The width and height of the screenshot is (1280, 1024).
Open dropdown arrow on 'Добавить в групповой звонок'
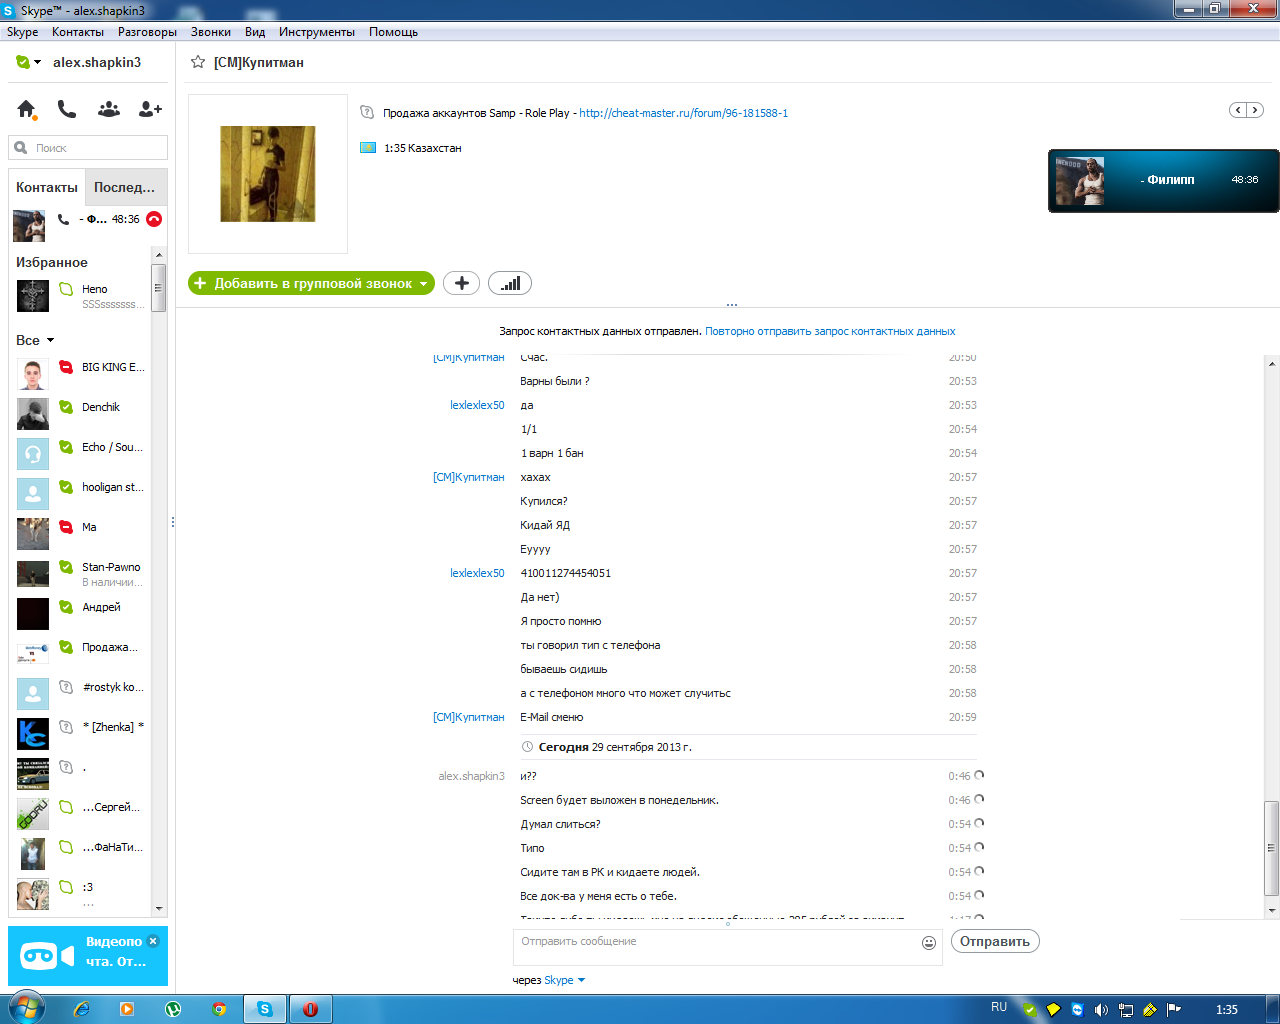(x=423, y=284)
